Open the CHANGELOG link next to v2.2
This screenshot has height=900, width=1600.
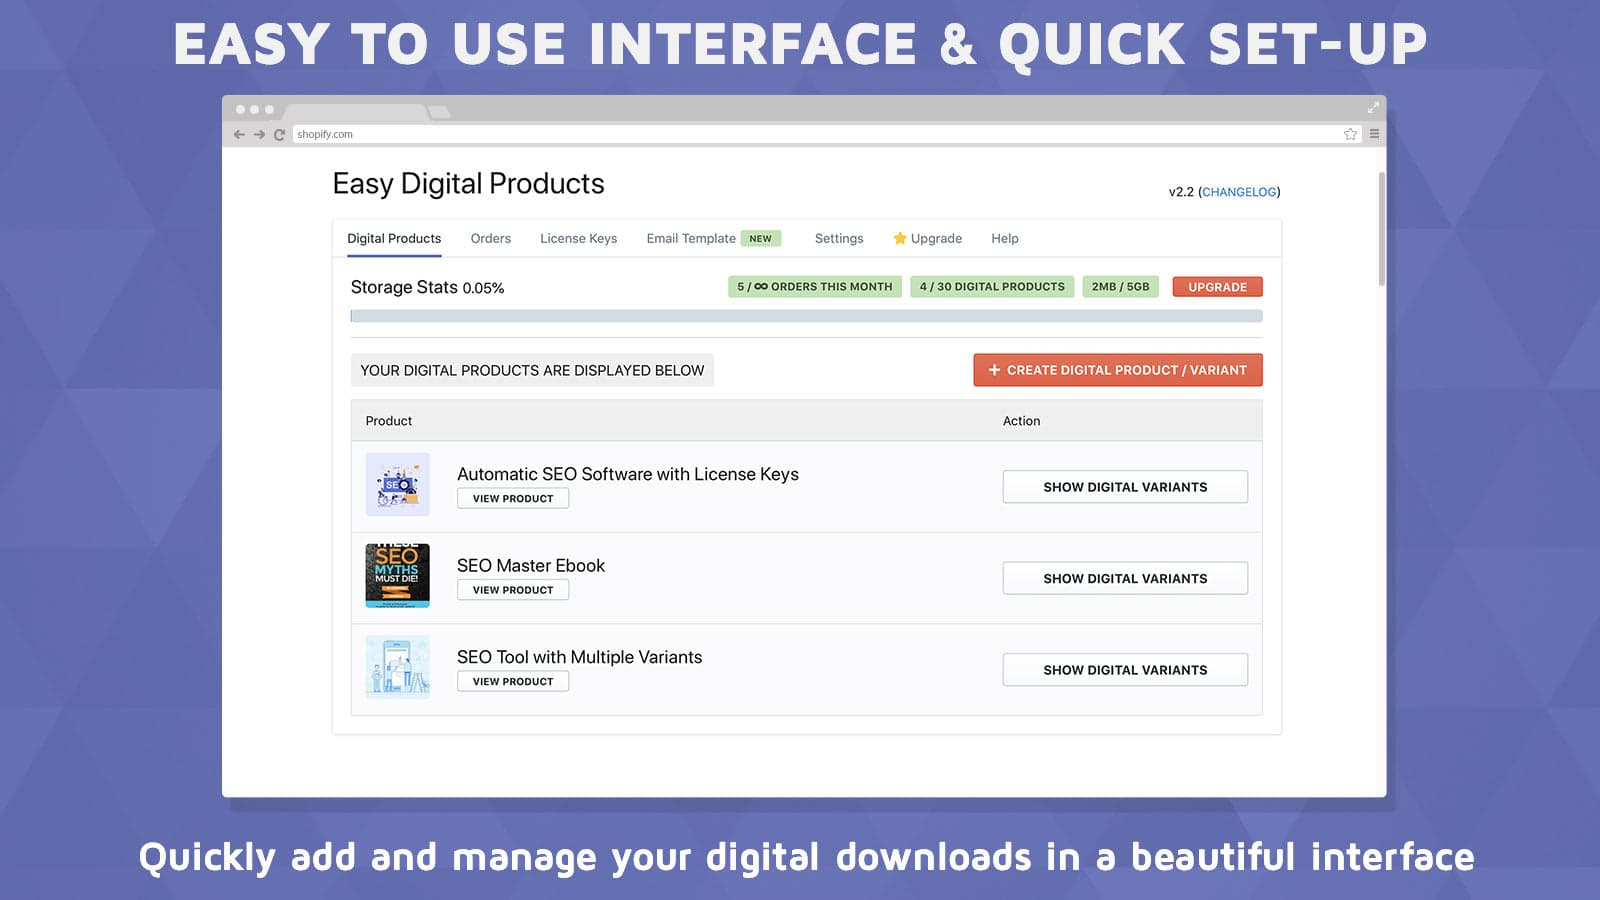point(1239,191)
